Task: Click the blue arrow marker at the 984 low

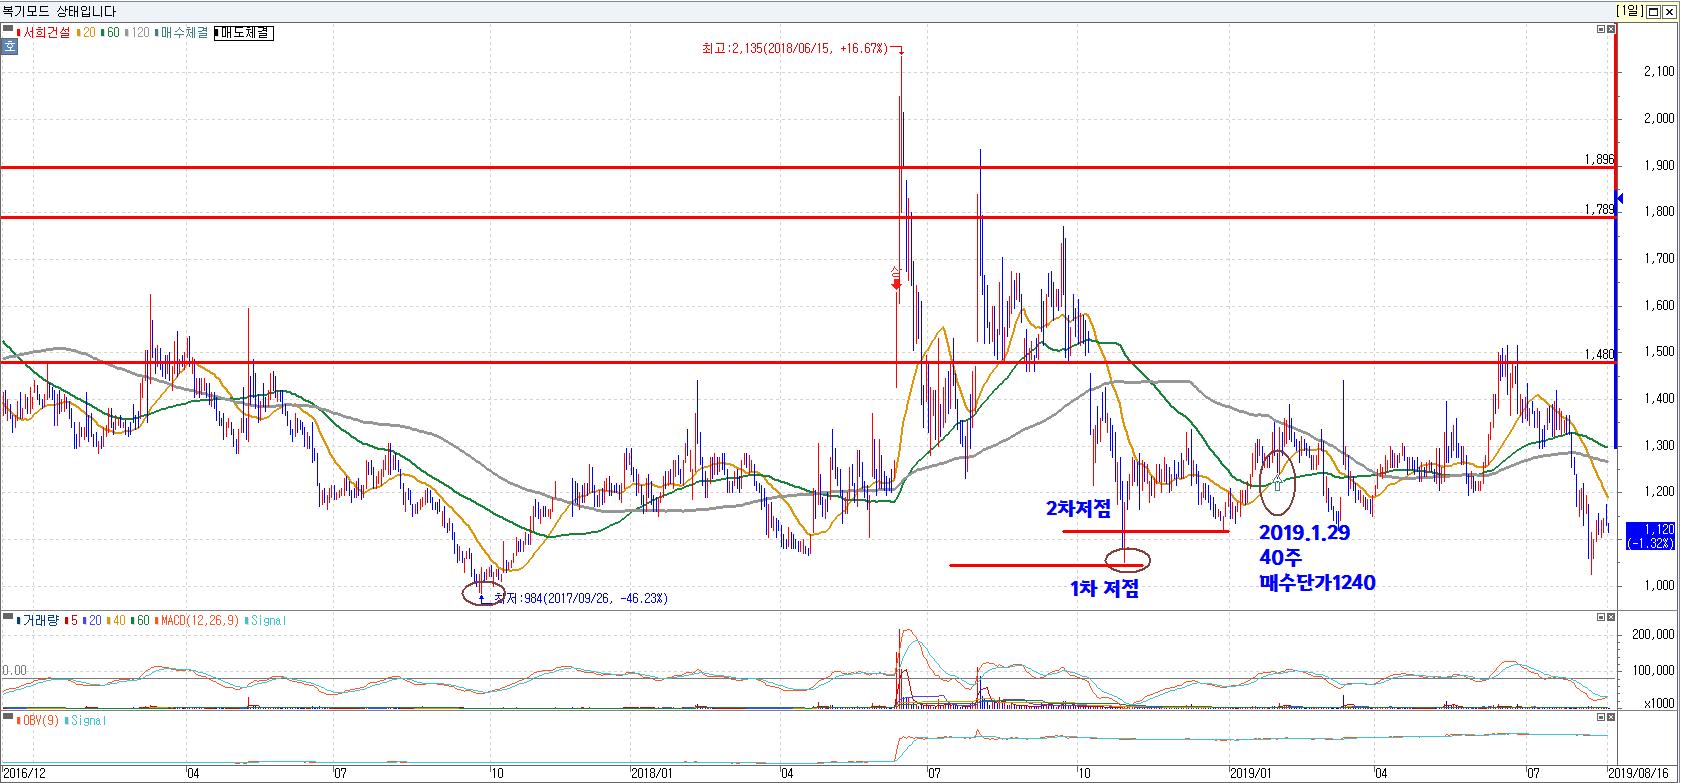Action: [483, 598]
